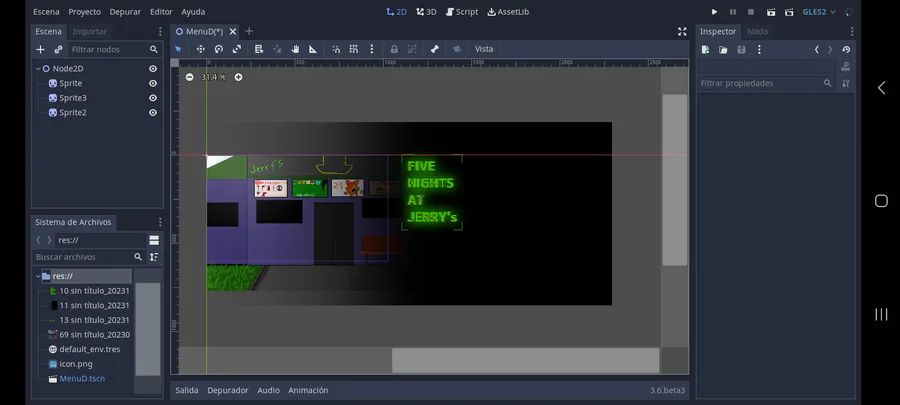Lock the selected object

394,49
